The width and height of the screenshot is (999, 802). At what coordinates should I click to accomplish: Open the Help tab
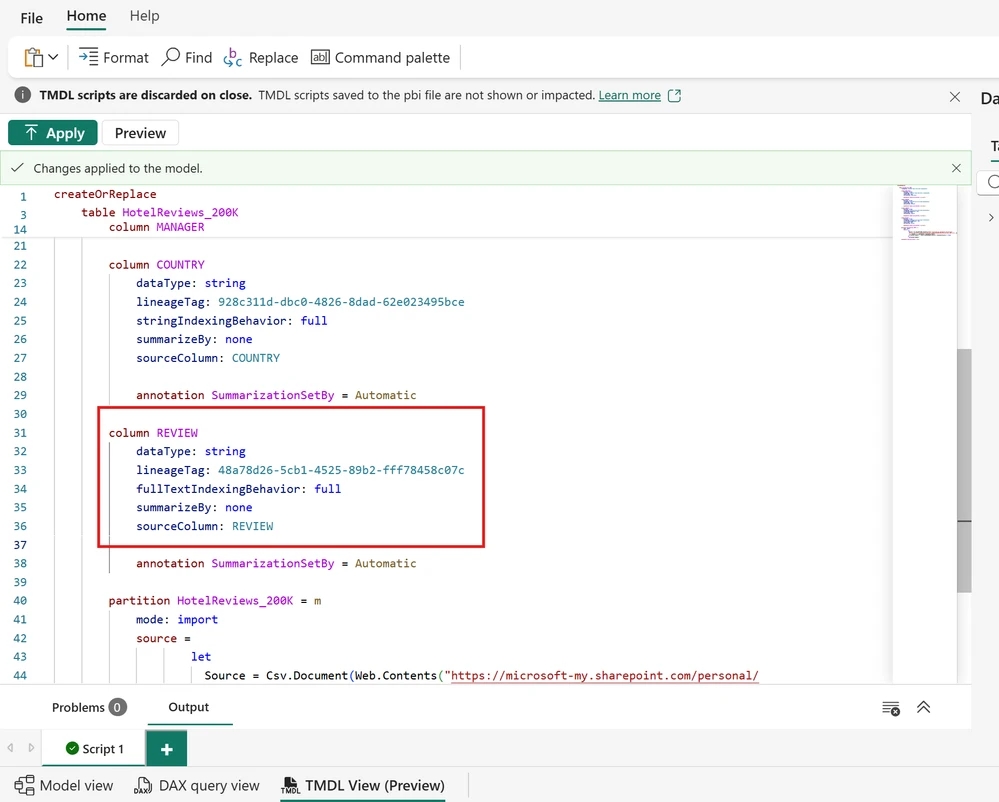point(145,16)
